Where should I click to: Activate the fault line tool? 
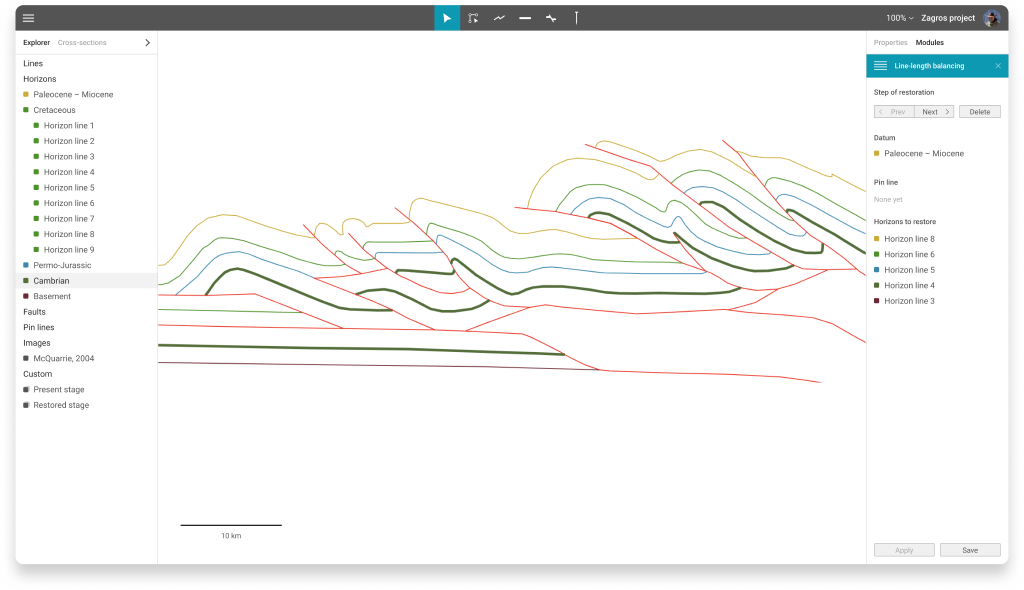[x=551, y=18]
